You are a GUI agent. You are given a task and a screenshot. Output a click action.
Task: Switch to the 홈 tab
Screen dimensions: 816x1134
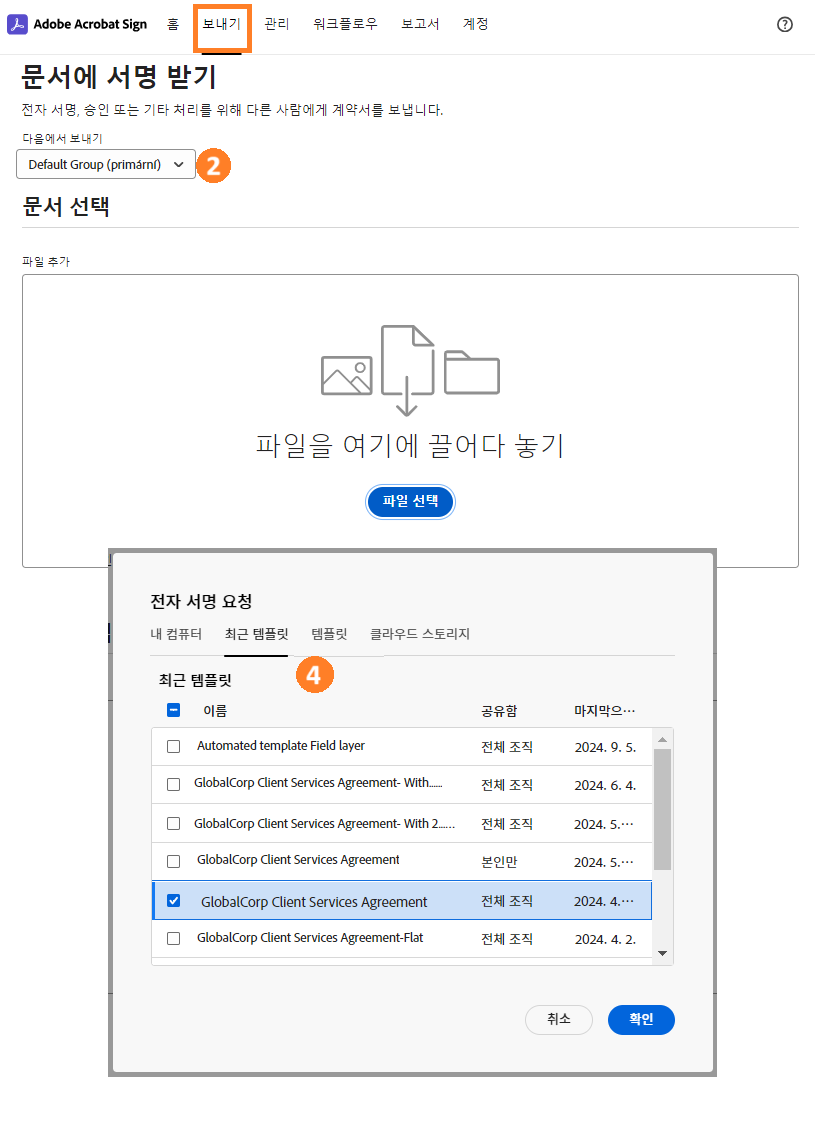tap(171, 23)
